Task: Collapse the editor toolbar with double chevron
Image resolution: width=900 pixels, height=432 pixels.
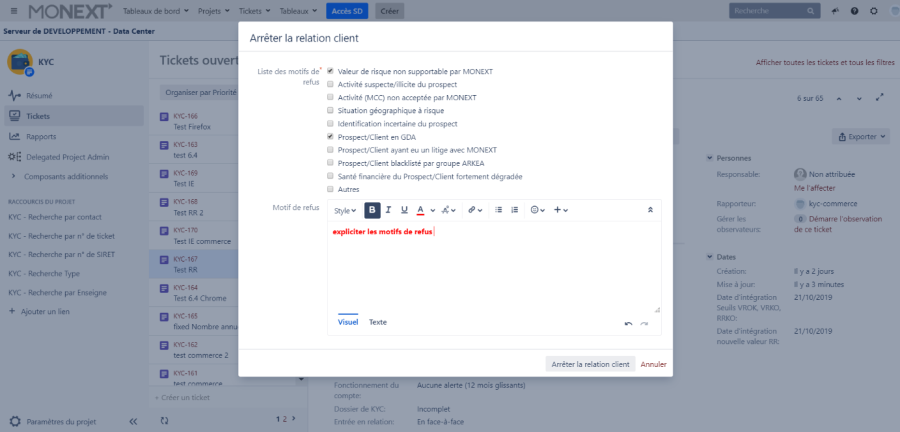Action: (x=651, y=210)
